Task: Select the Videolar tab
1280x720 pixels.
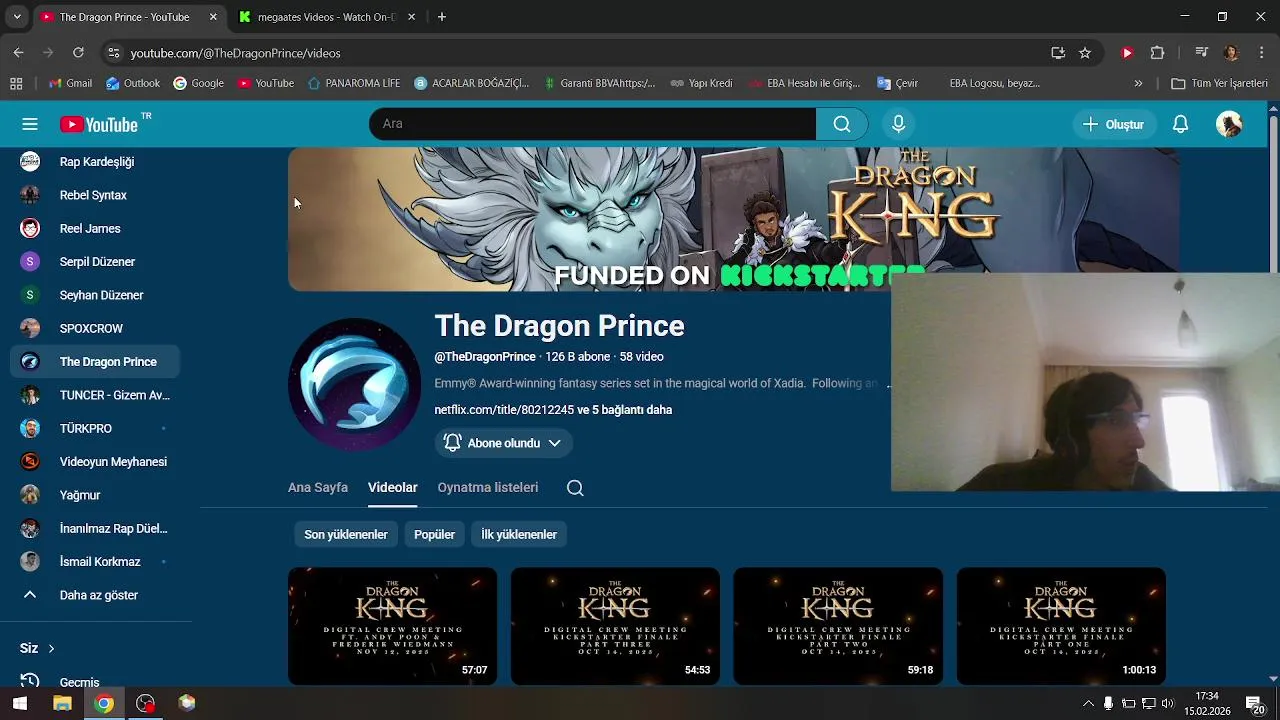Action: click(392, 488)
